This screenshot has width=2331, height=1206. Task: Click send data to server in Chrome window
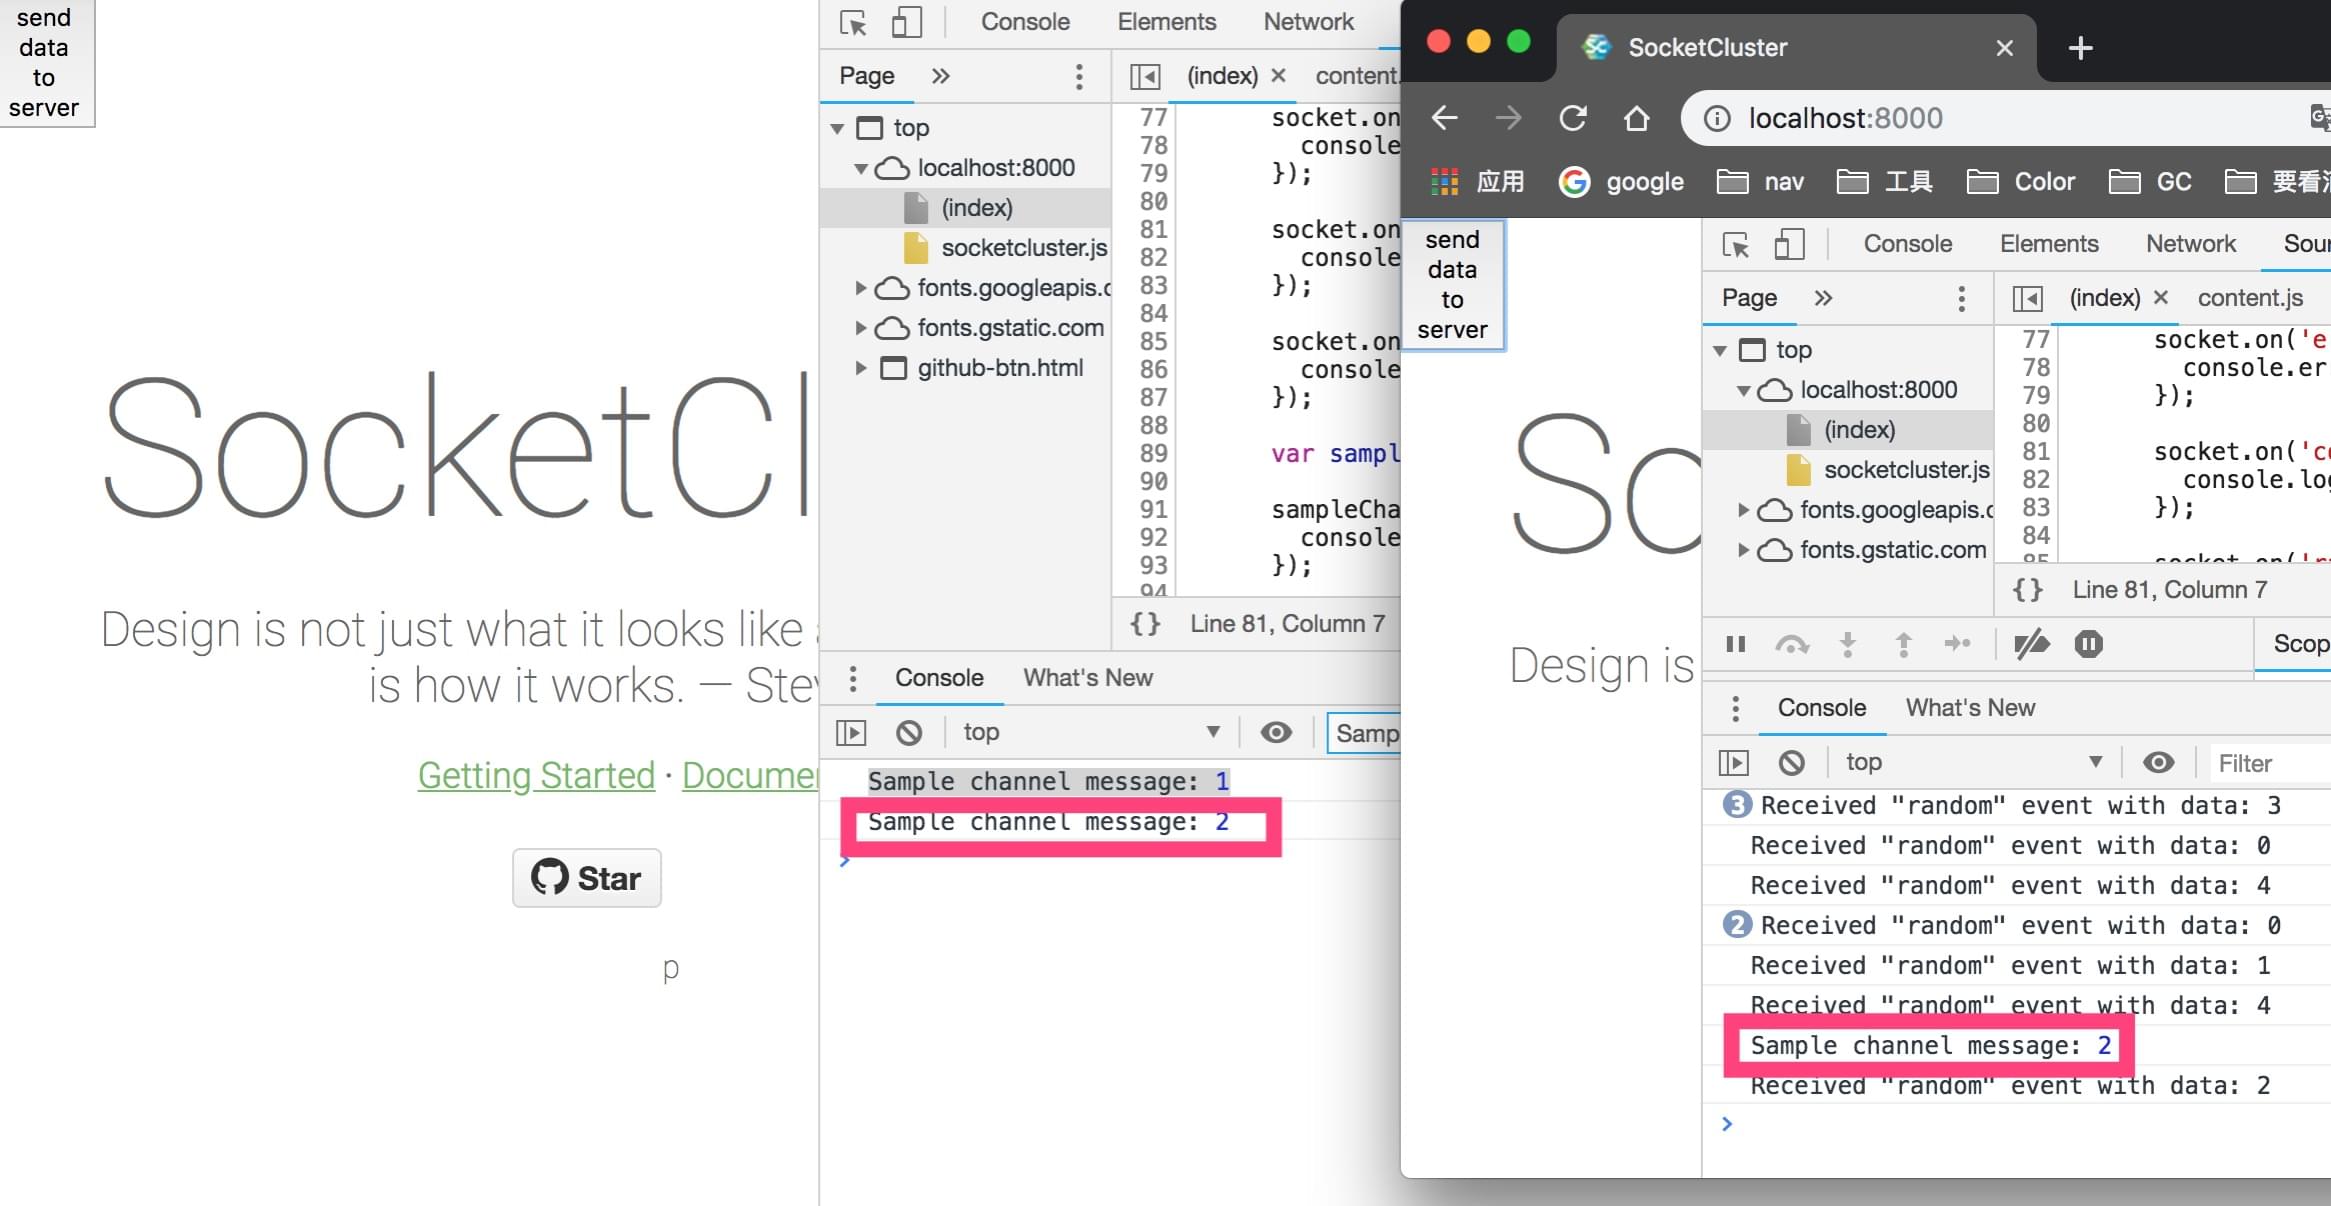1453,285
